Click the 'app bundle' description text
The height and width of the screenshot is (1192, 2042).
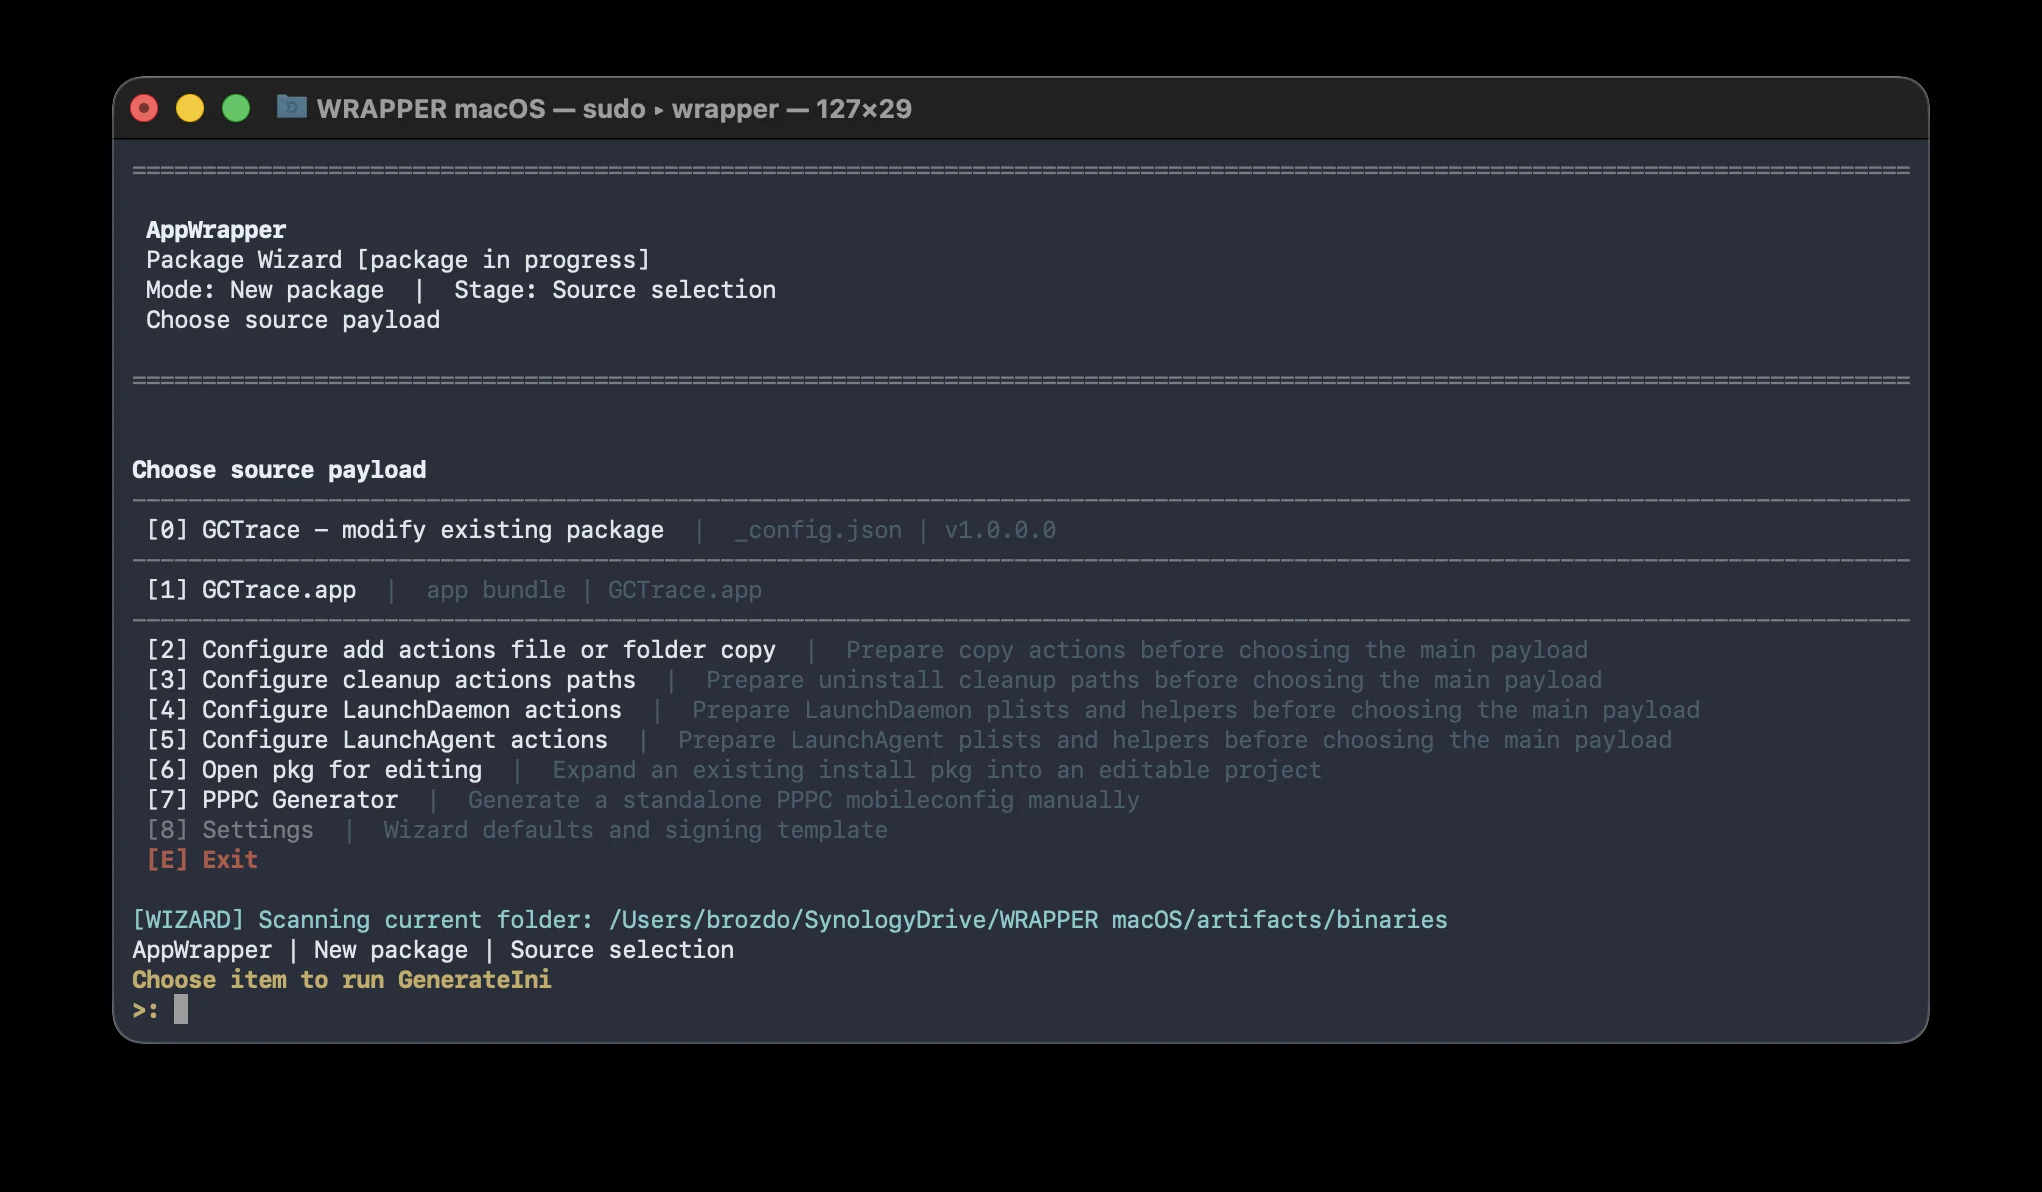click(496, 590)
